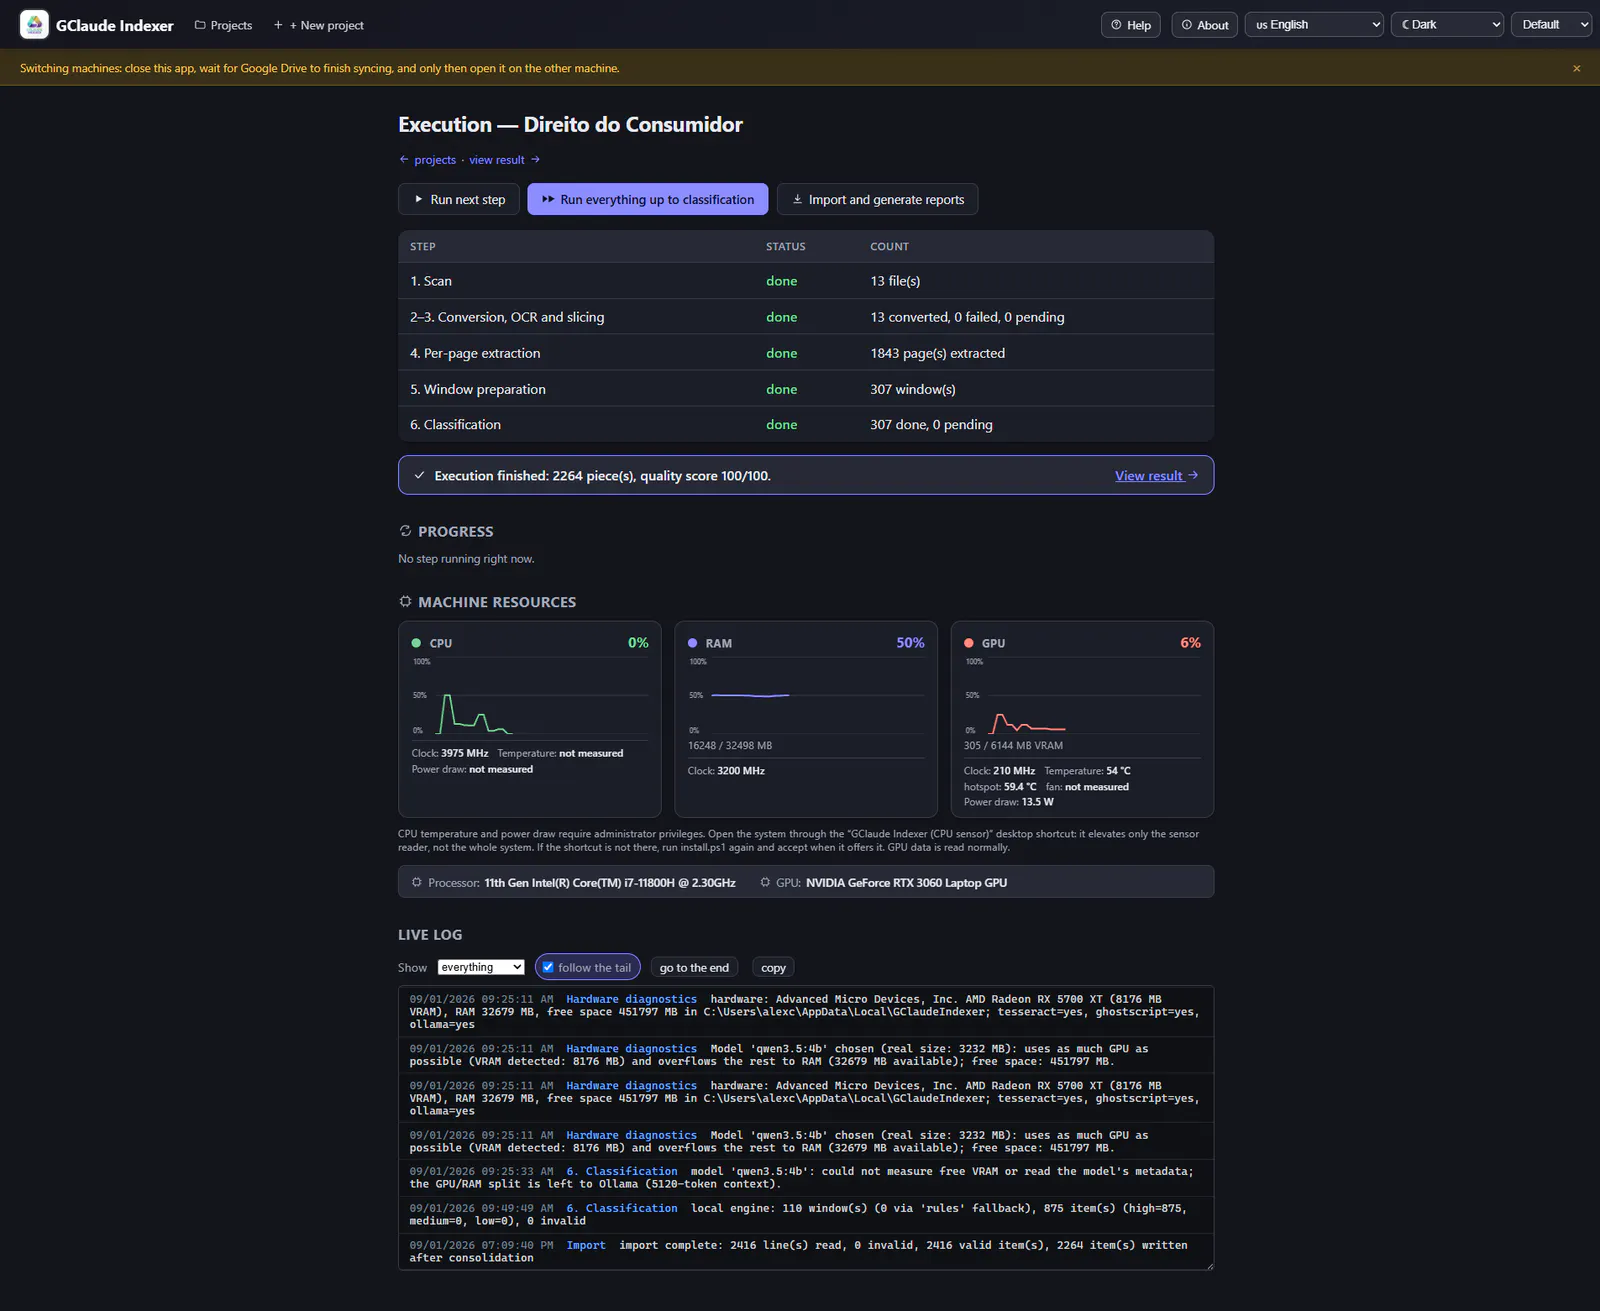
Task: Open the Default style dropdown
Action: (1551, 25)
